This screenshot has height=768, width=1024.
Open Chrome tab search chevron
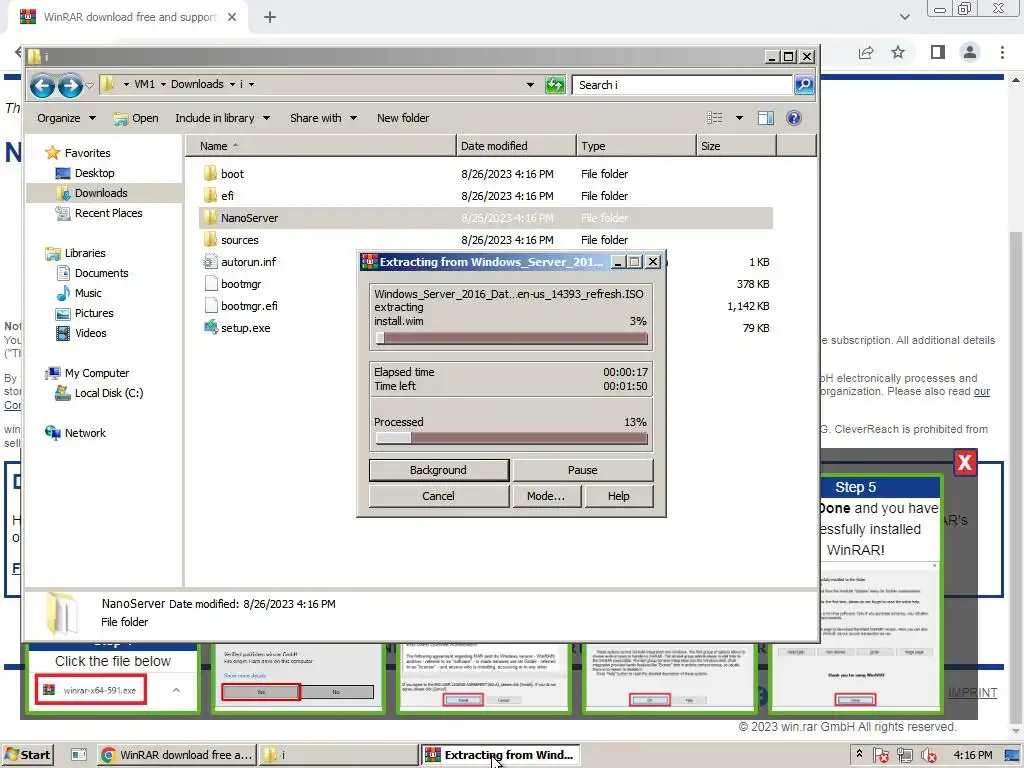pyautogui.click(x=904, y=17)
